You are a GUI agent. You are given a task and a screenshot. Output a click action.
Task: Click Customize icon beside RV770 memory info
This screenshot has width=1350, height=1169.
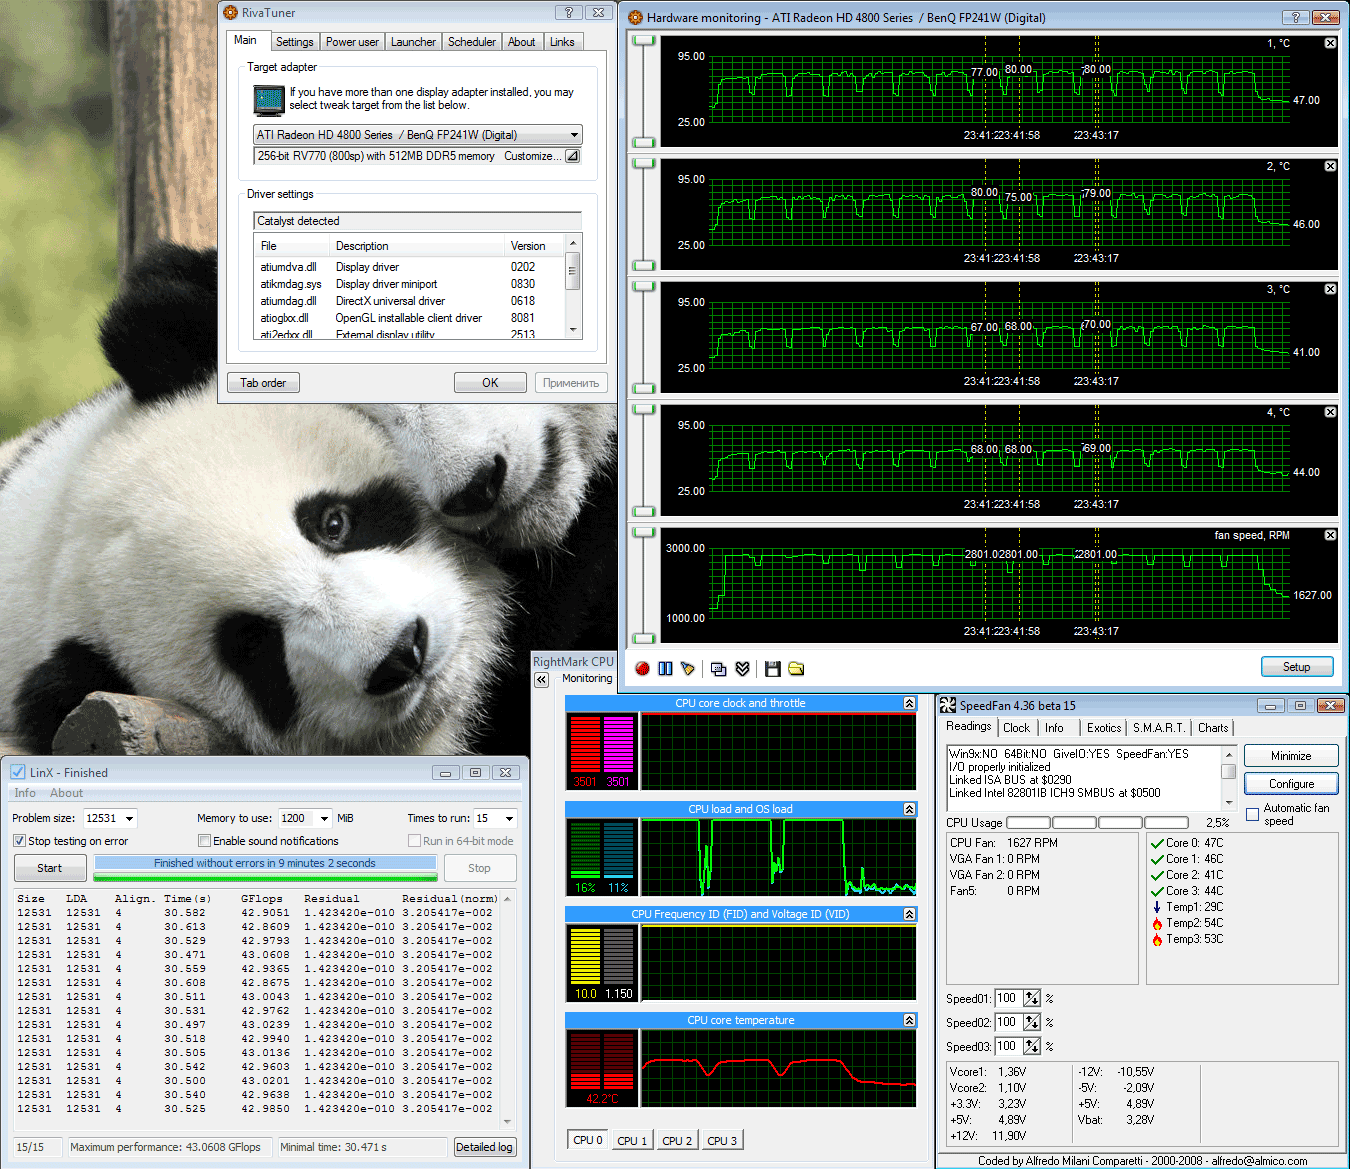click(x=572, y=156)
